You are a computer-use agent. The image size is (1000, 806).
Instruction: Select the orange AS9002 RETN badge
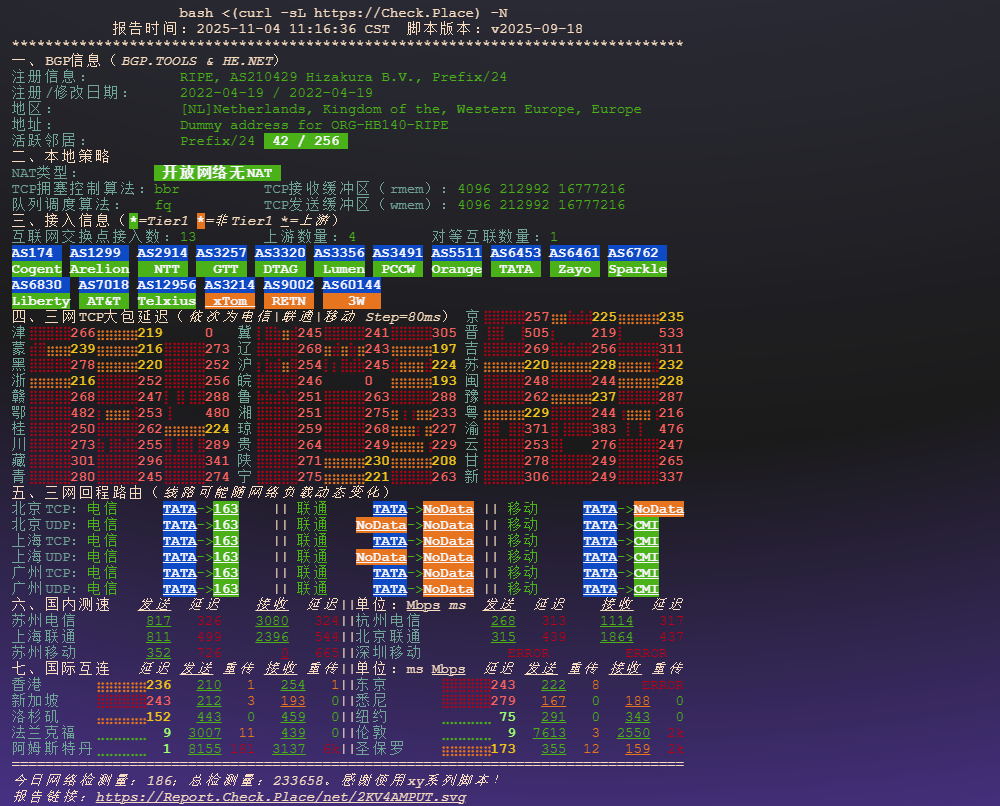point(289,293)
